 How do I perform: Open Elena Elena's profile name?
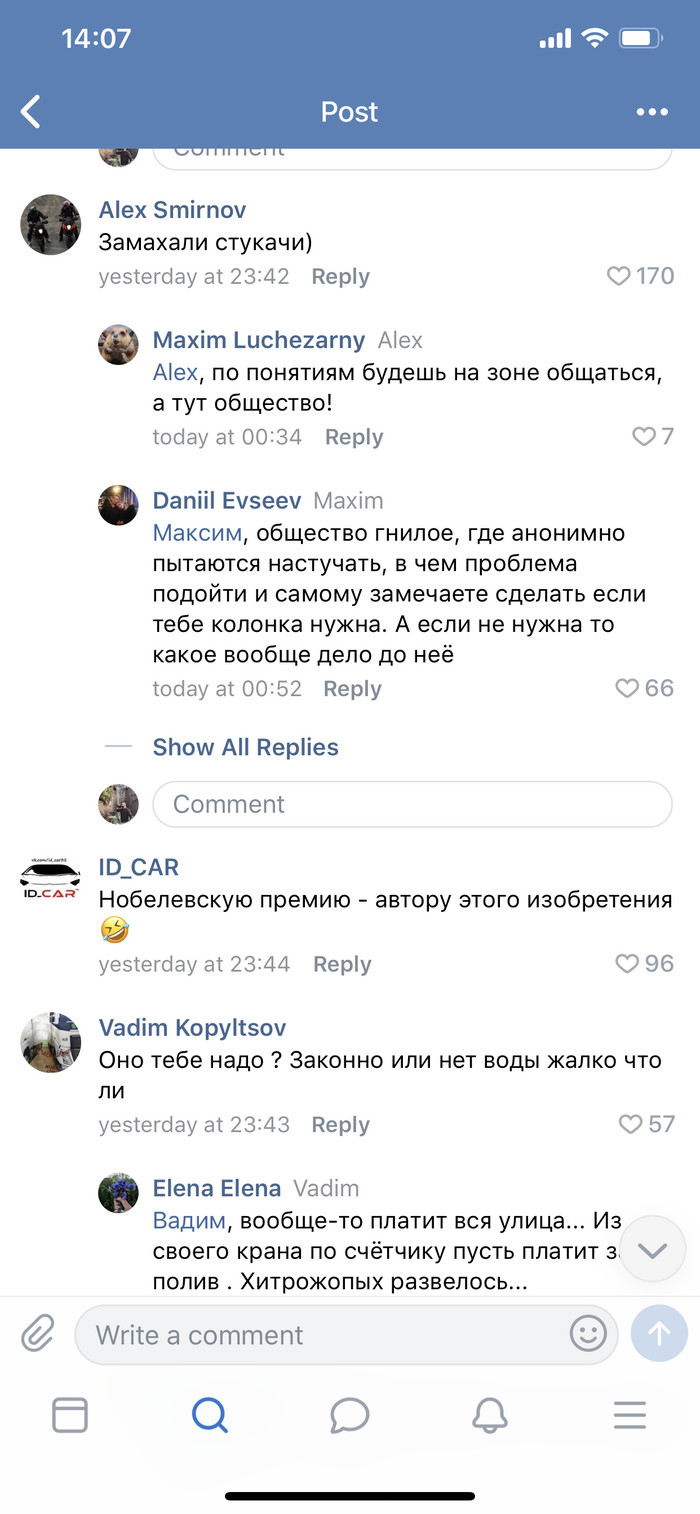click(216, 1188)
